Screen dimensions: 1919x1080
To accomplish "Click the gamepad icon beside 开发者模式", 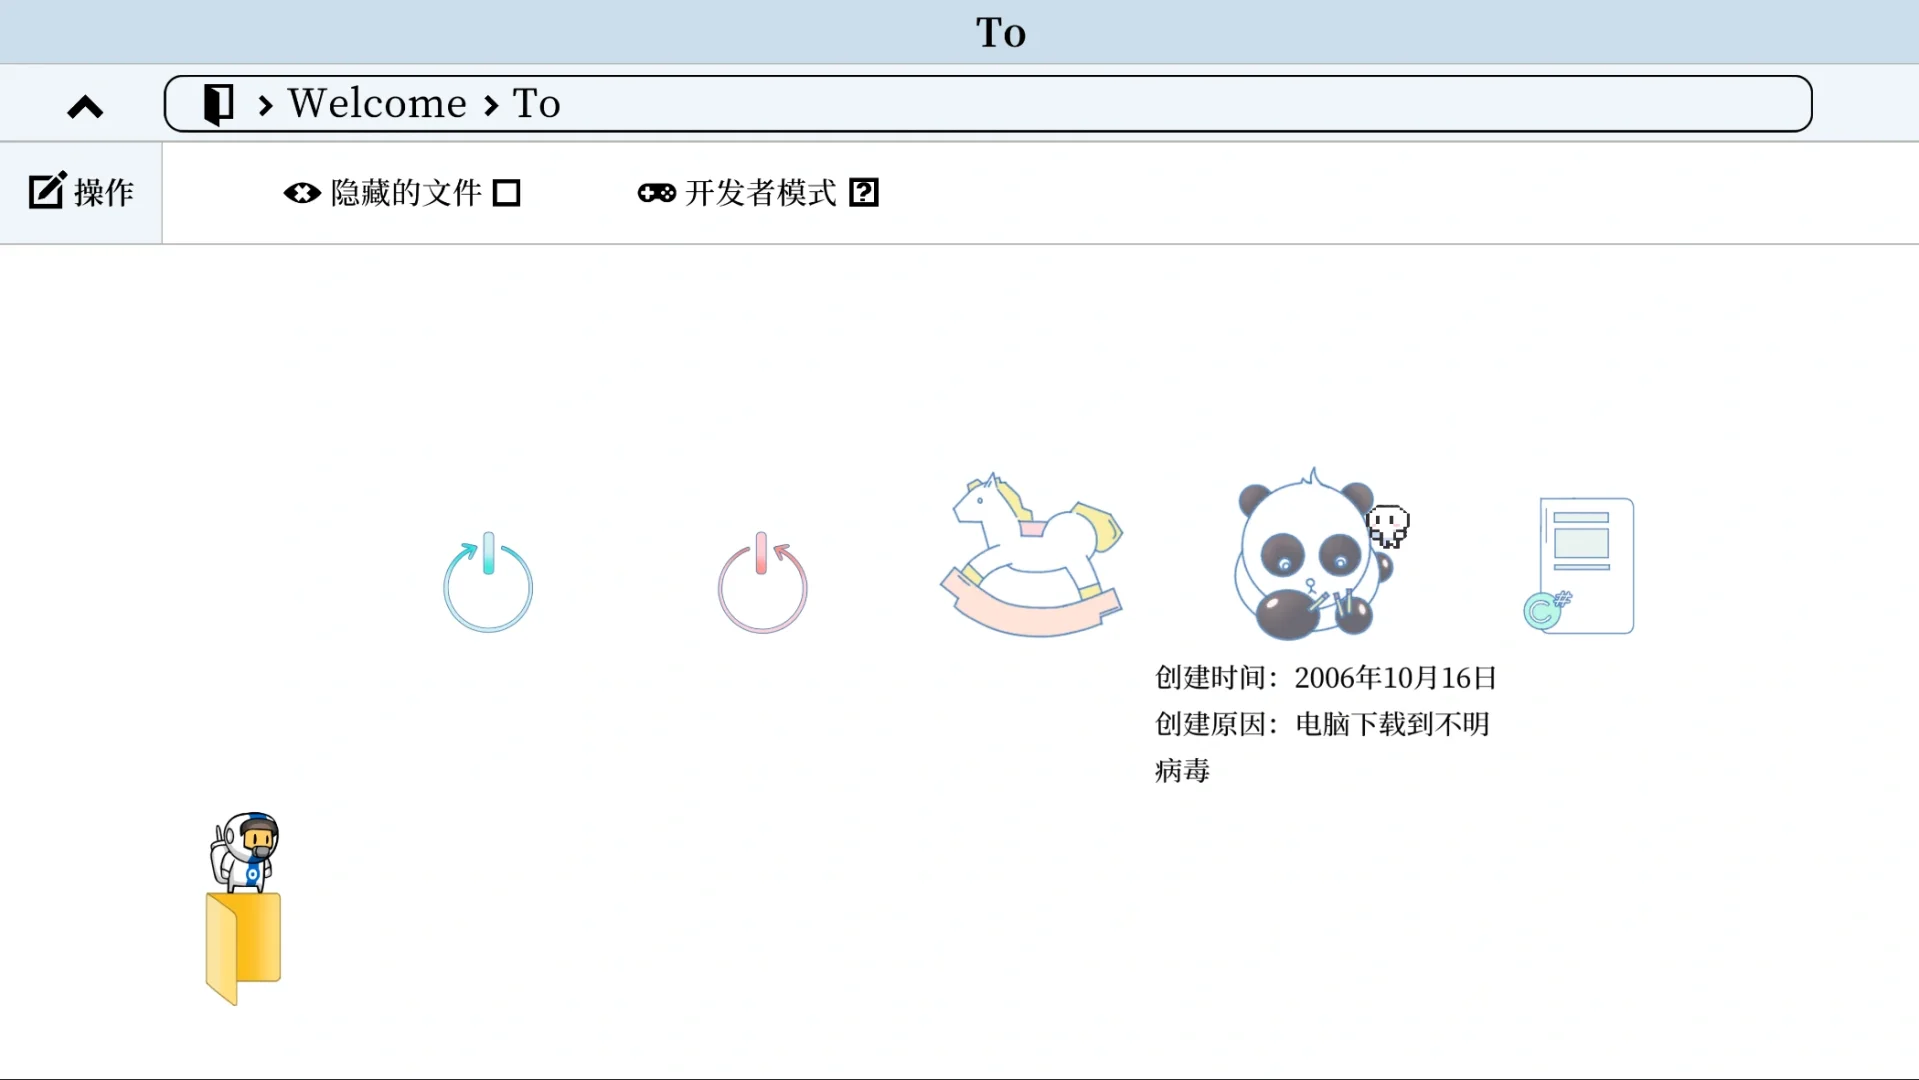I will point(655,192).
